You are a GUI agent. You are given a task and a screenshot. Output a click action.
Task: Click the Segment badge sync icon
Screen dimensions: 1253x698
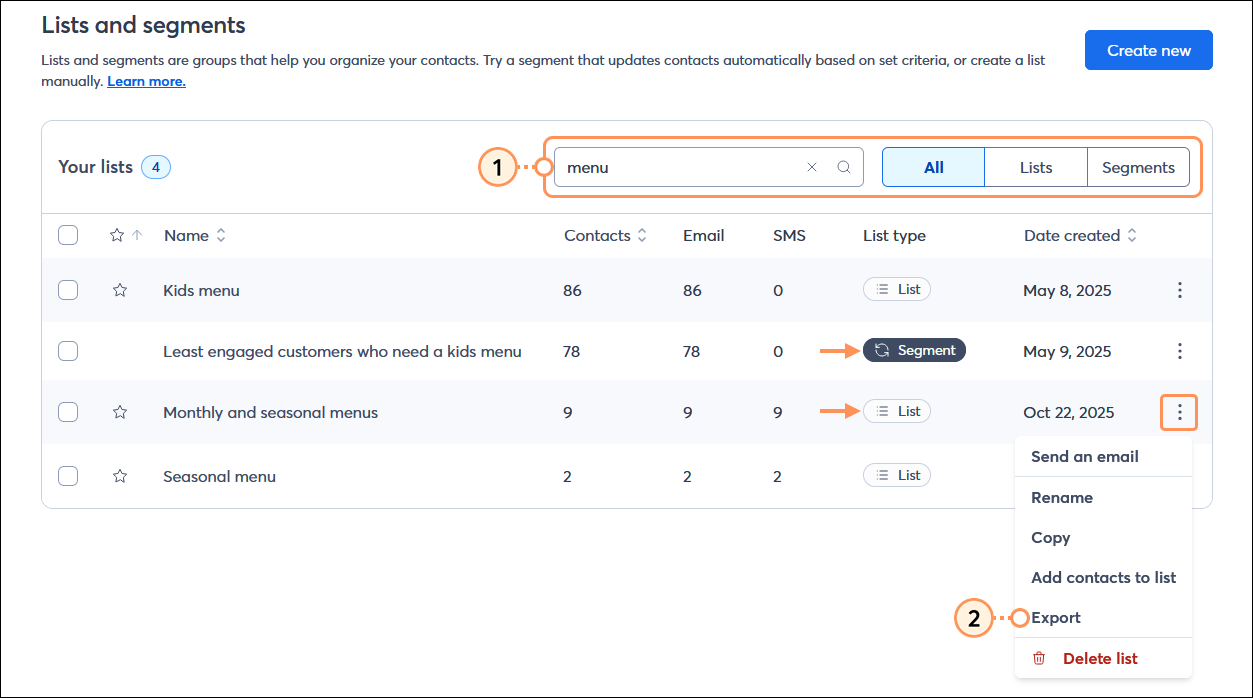pyautogui.click(x=882, y=350)
